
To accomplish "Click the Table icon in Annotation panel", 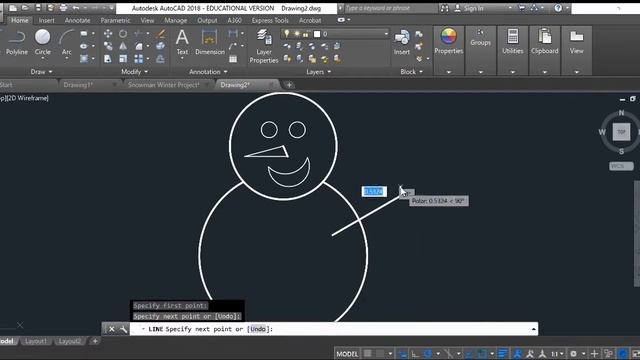I will pyautogui.click(x=233, y=59).
